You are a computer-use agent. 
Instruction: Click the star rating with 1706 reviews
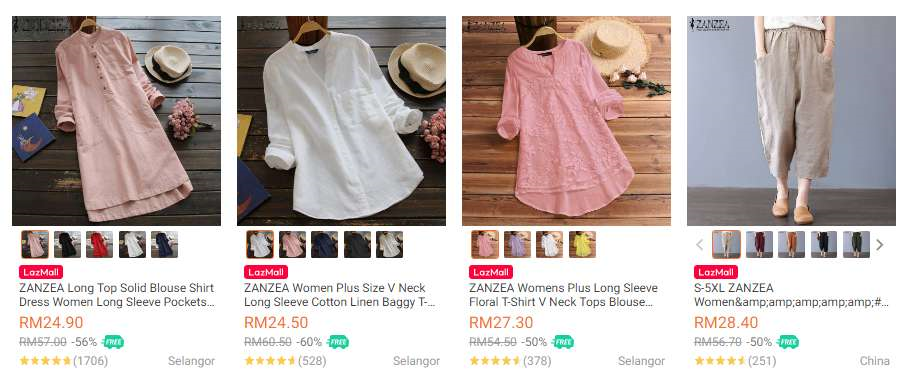coord(45,361)
